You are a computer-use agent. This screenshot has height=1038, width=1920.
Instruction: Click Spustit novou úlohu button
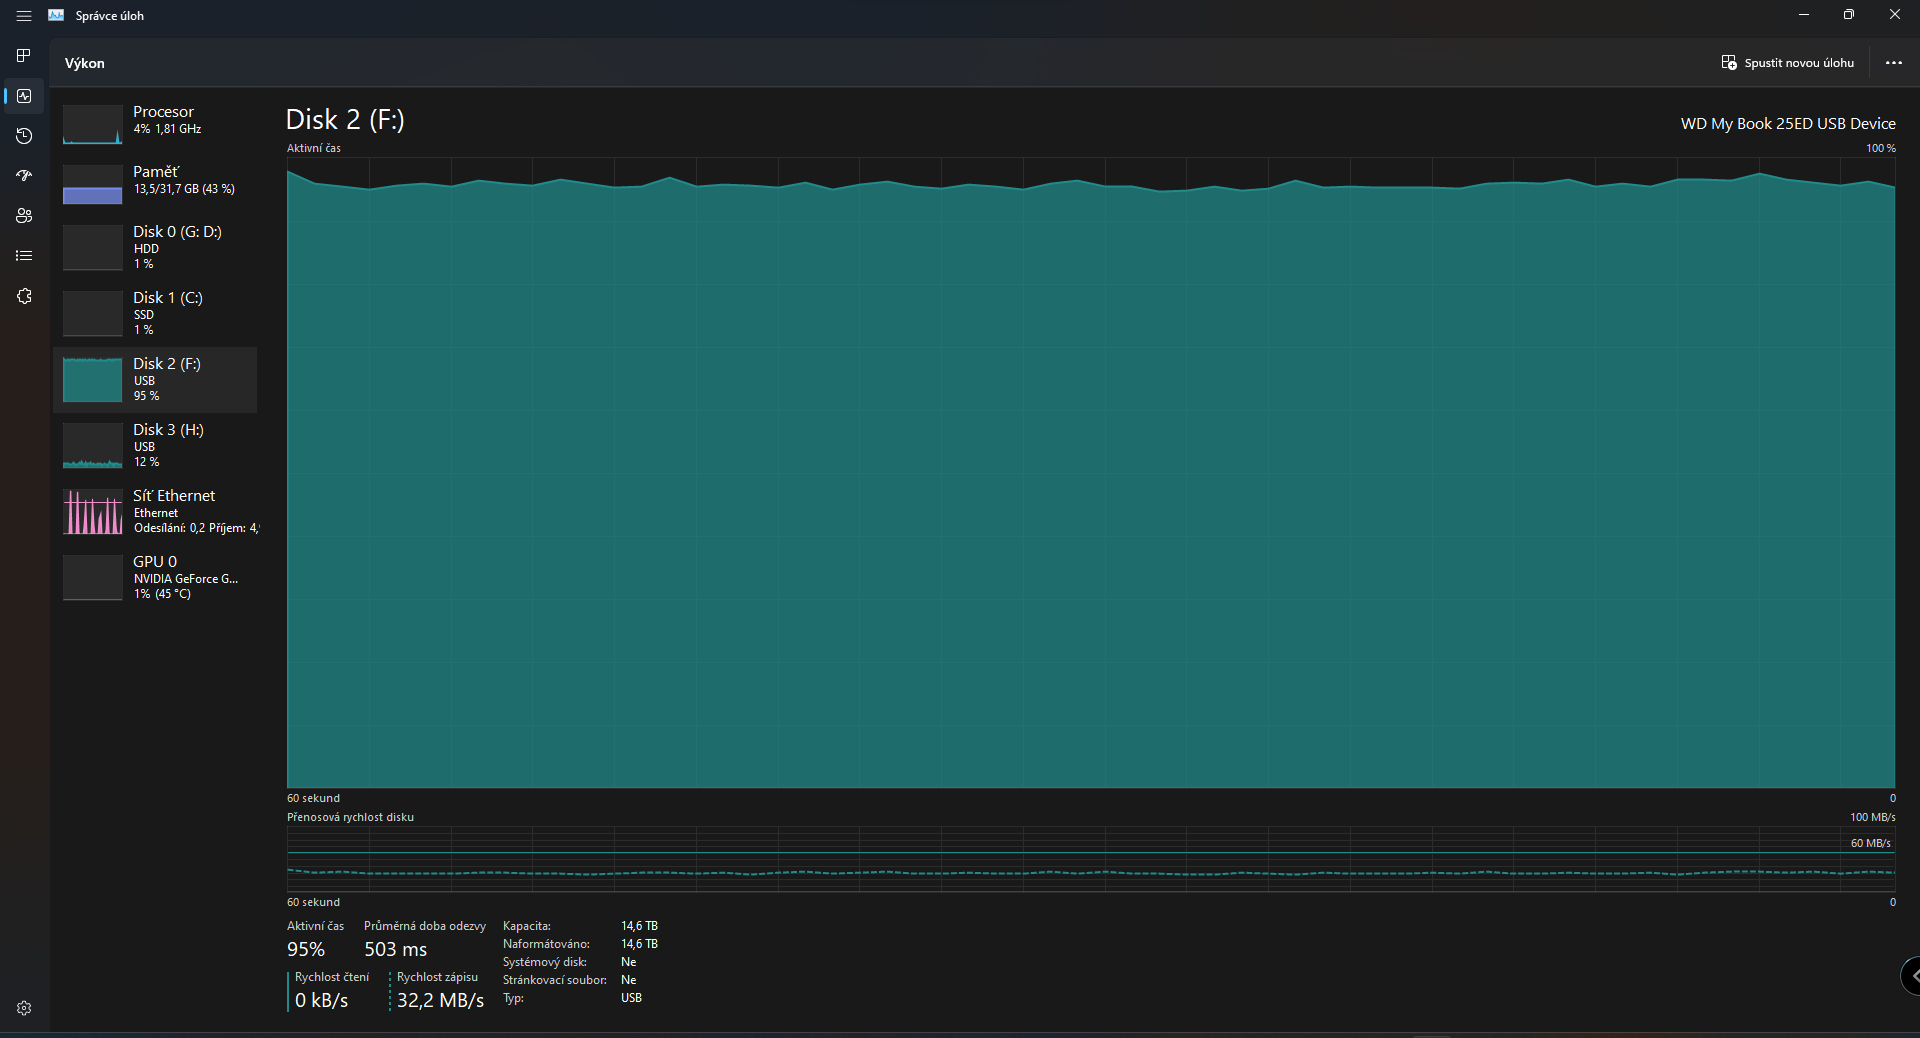point(1787,63)
